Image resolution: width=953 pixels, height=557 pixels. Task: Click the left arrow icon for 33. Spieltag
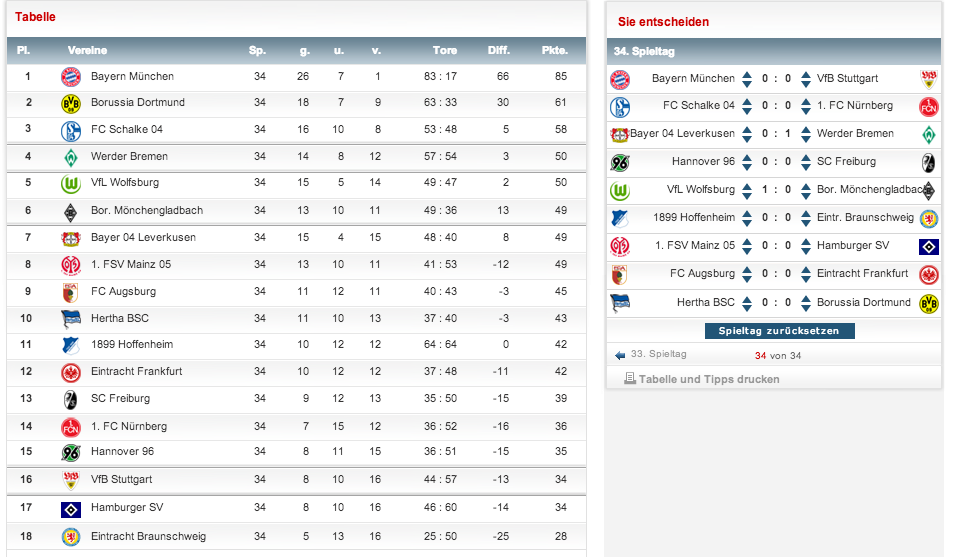[x=620, y=355]
